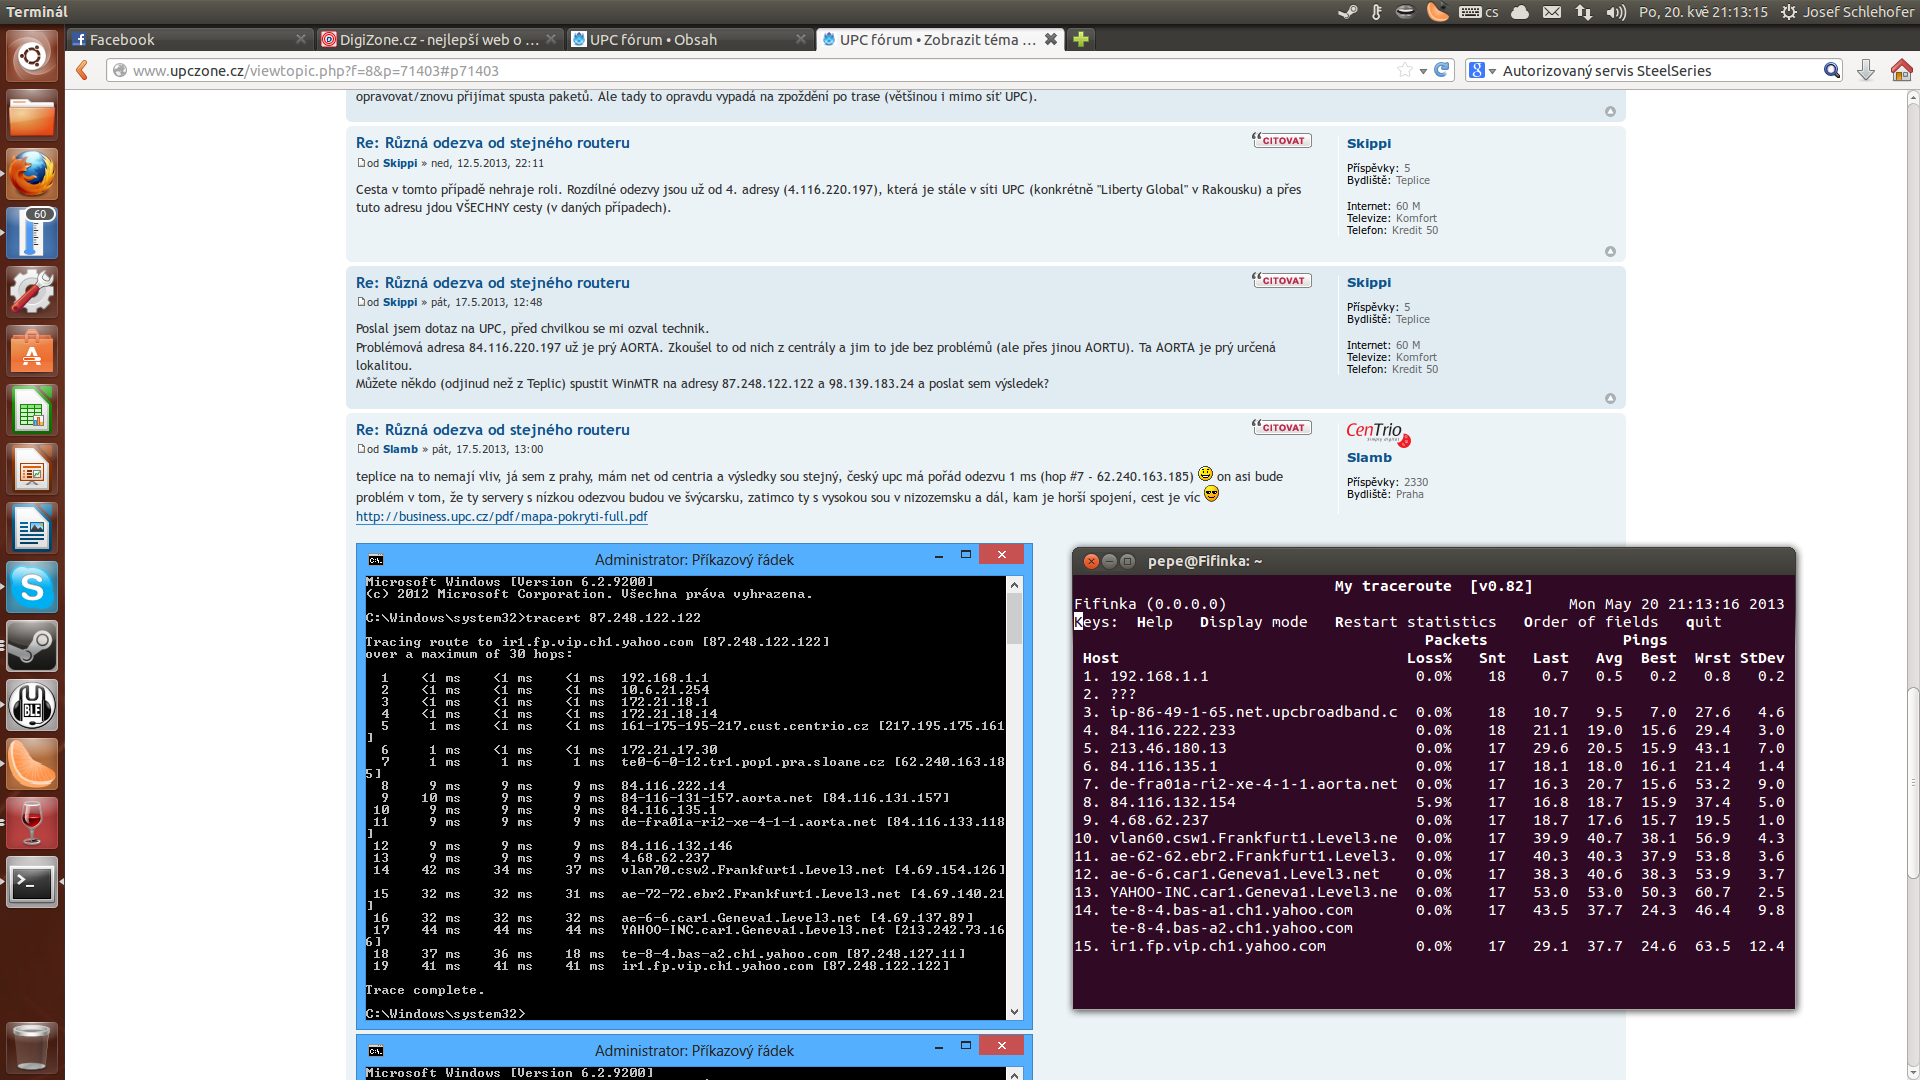Click browser back arrow button
Viewport: 1920px width, 1080px height.
click(83, 70)
